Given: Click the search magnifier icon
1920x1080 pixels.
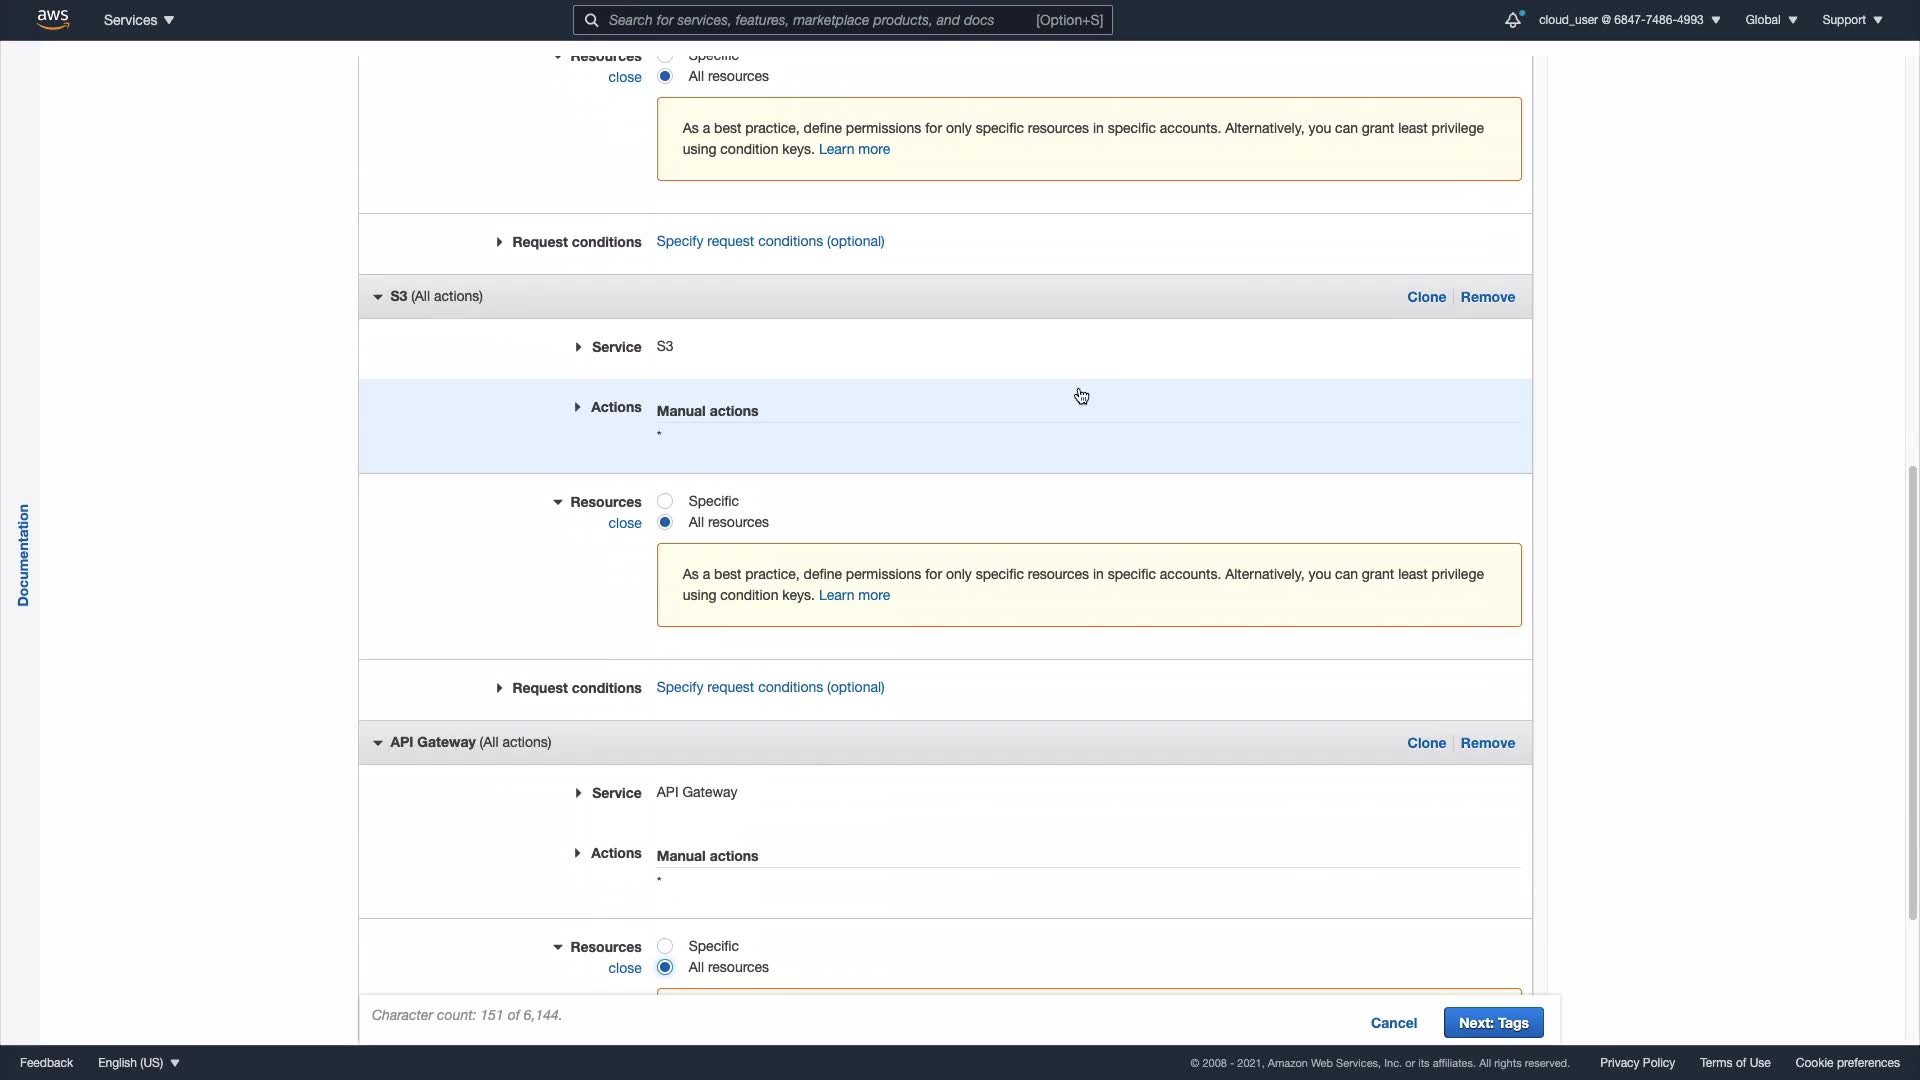Looking at the screenshot, I should point(591,20).
